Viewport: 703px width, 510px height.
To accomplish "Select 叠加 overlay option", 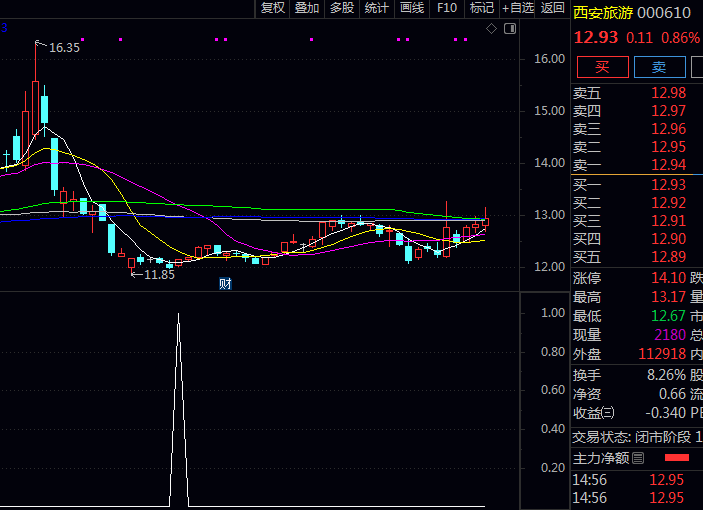I will tap(307, 8).
